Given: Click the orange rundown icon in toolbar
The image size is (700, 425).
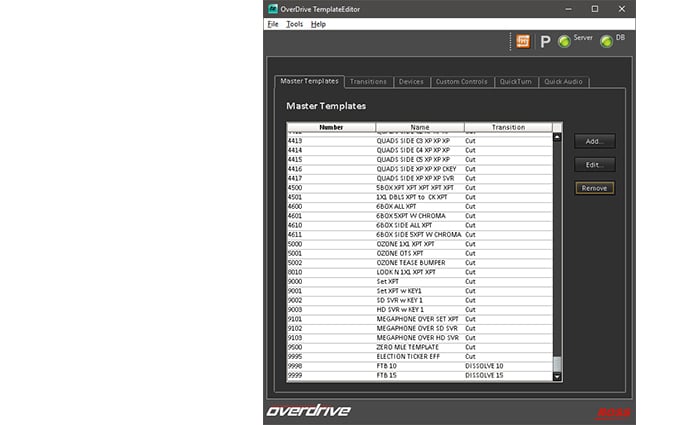Looking at the screenshot, I should pyautogui.click(x=523, y=42).
